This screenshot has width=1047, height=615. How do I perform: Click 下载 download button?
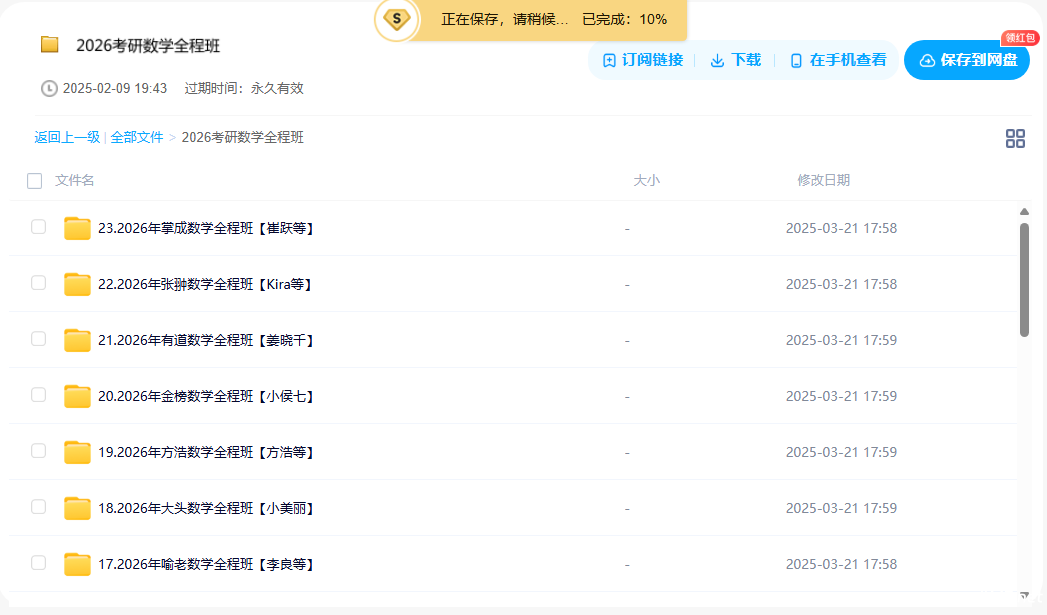click(x=735, y=60)
